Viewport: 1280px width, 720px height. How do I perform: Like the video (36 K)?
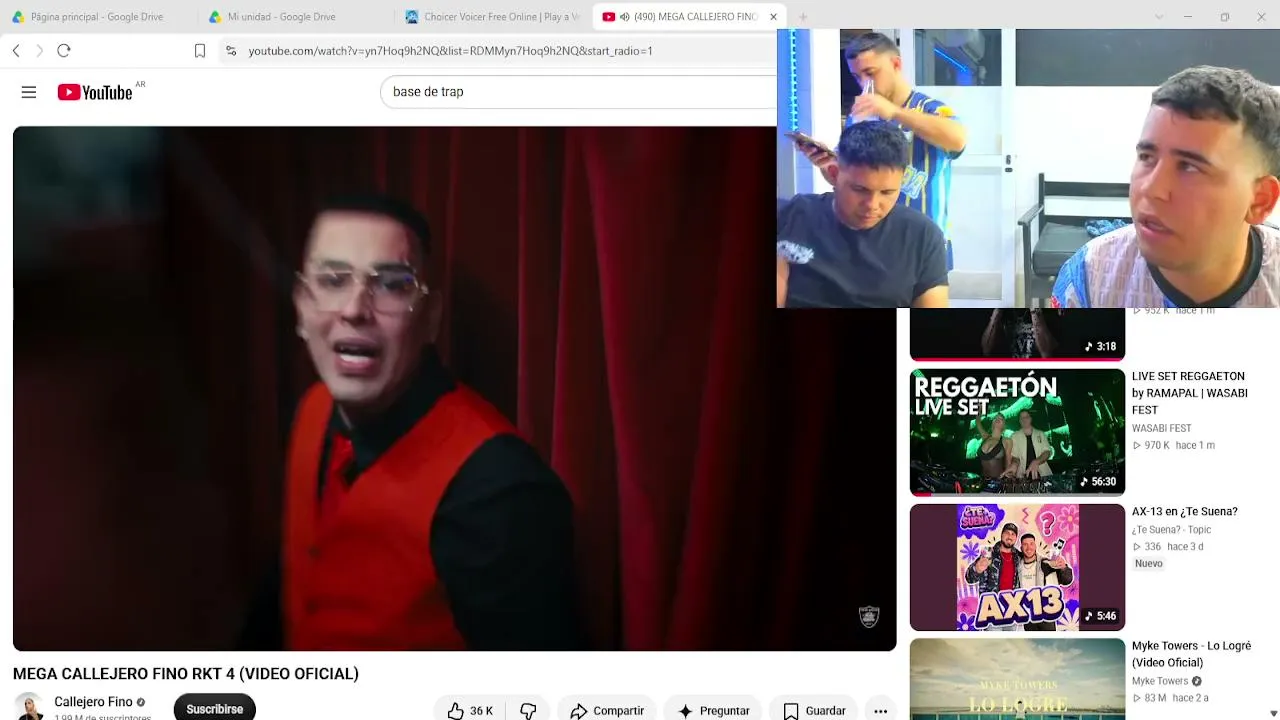470,711
